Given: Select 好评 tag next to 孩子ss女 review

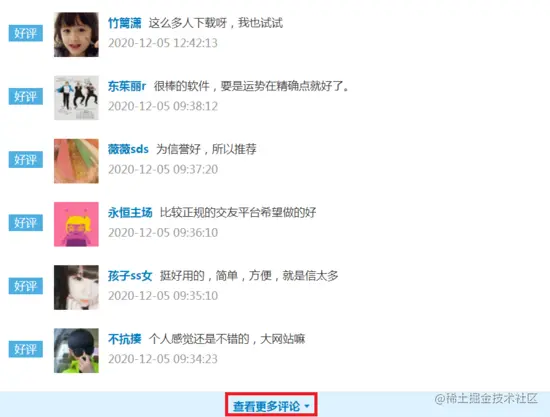Looking at the screenshot, I should coord(26,286).
